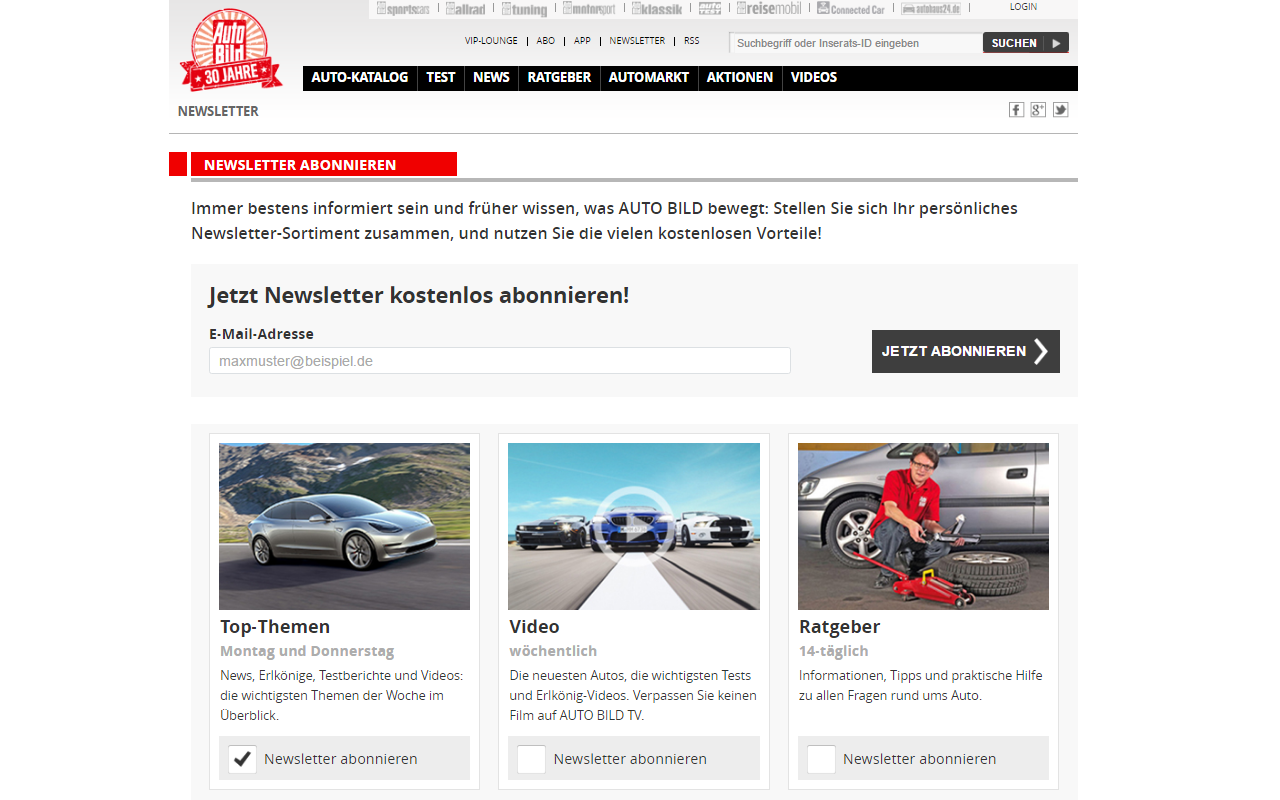Open the Google+ share icon
This screenshot has width=1280, height=800.
point(1038,110)
